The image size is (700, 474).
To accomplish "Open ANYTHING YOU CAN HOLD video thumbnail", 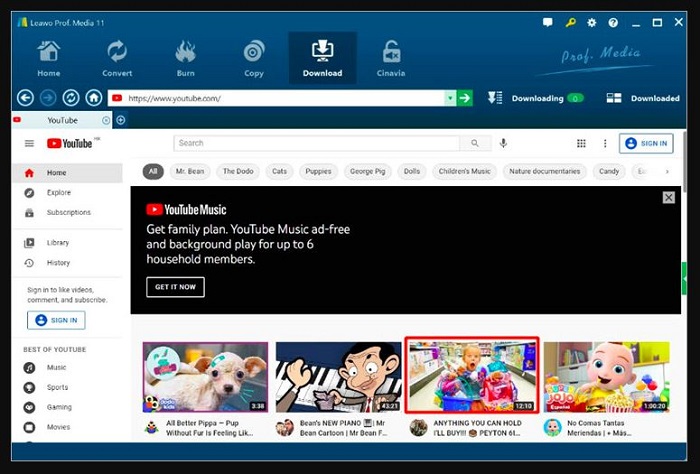I will tap(472, 375).
